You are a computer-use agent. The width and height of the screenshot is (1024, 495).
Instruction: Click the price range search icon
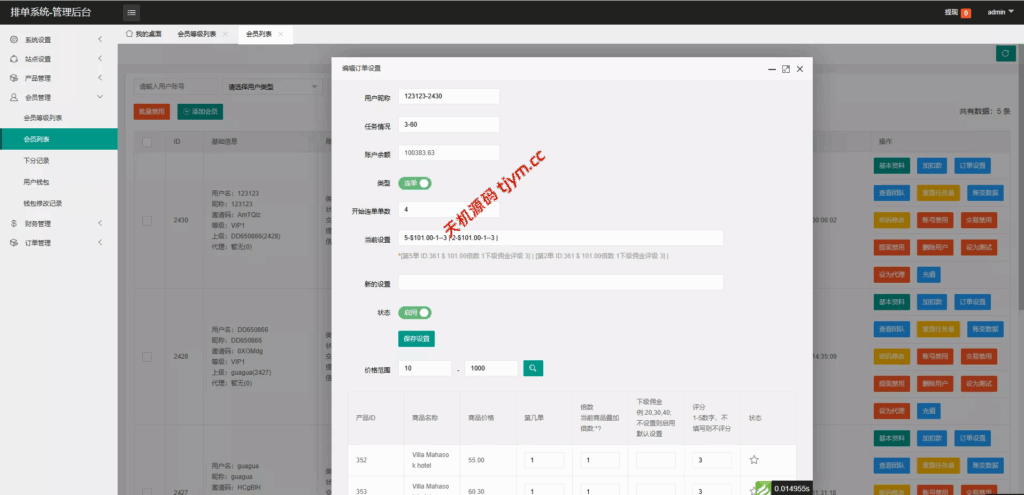533,368
